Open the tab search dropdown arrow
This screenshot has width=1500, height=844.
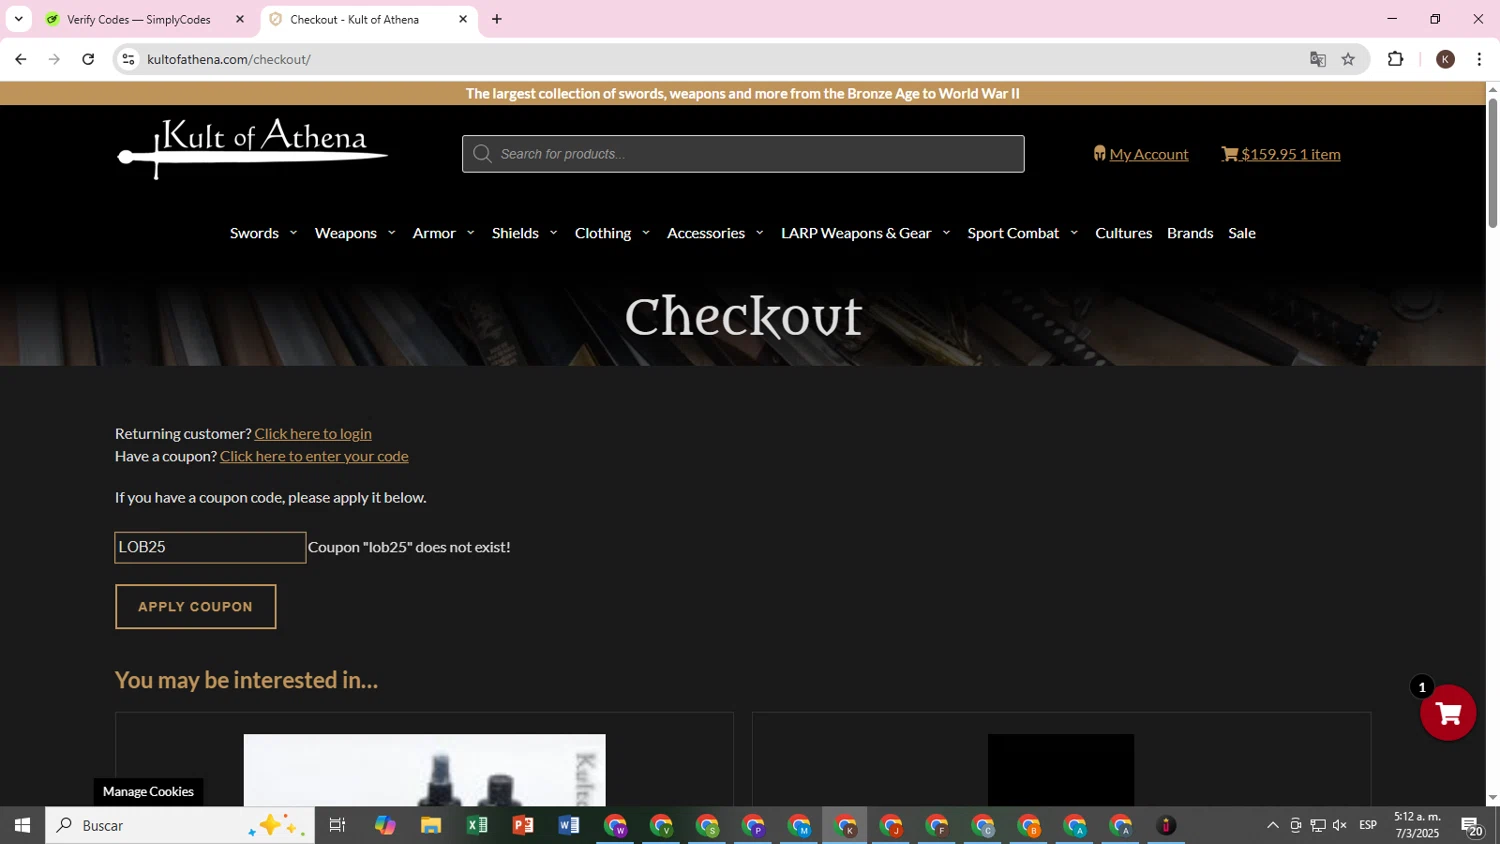18,19
